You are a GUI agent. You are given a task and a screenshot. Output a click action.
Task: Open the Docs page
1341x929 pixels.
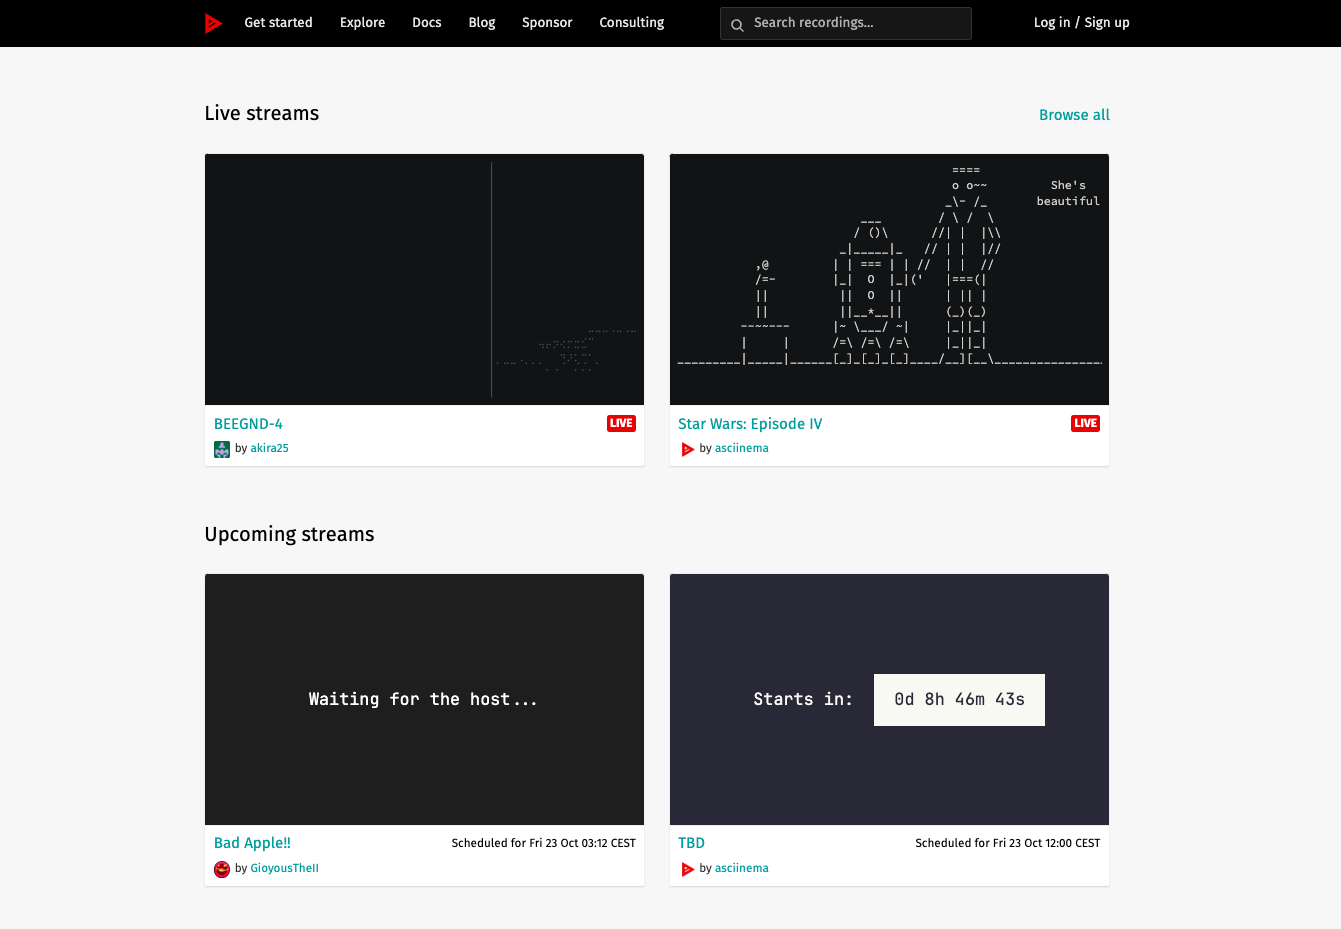click(x=427, y=23)
